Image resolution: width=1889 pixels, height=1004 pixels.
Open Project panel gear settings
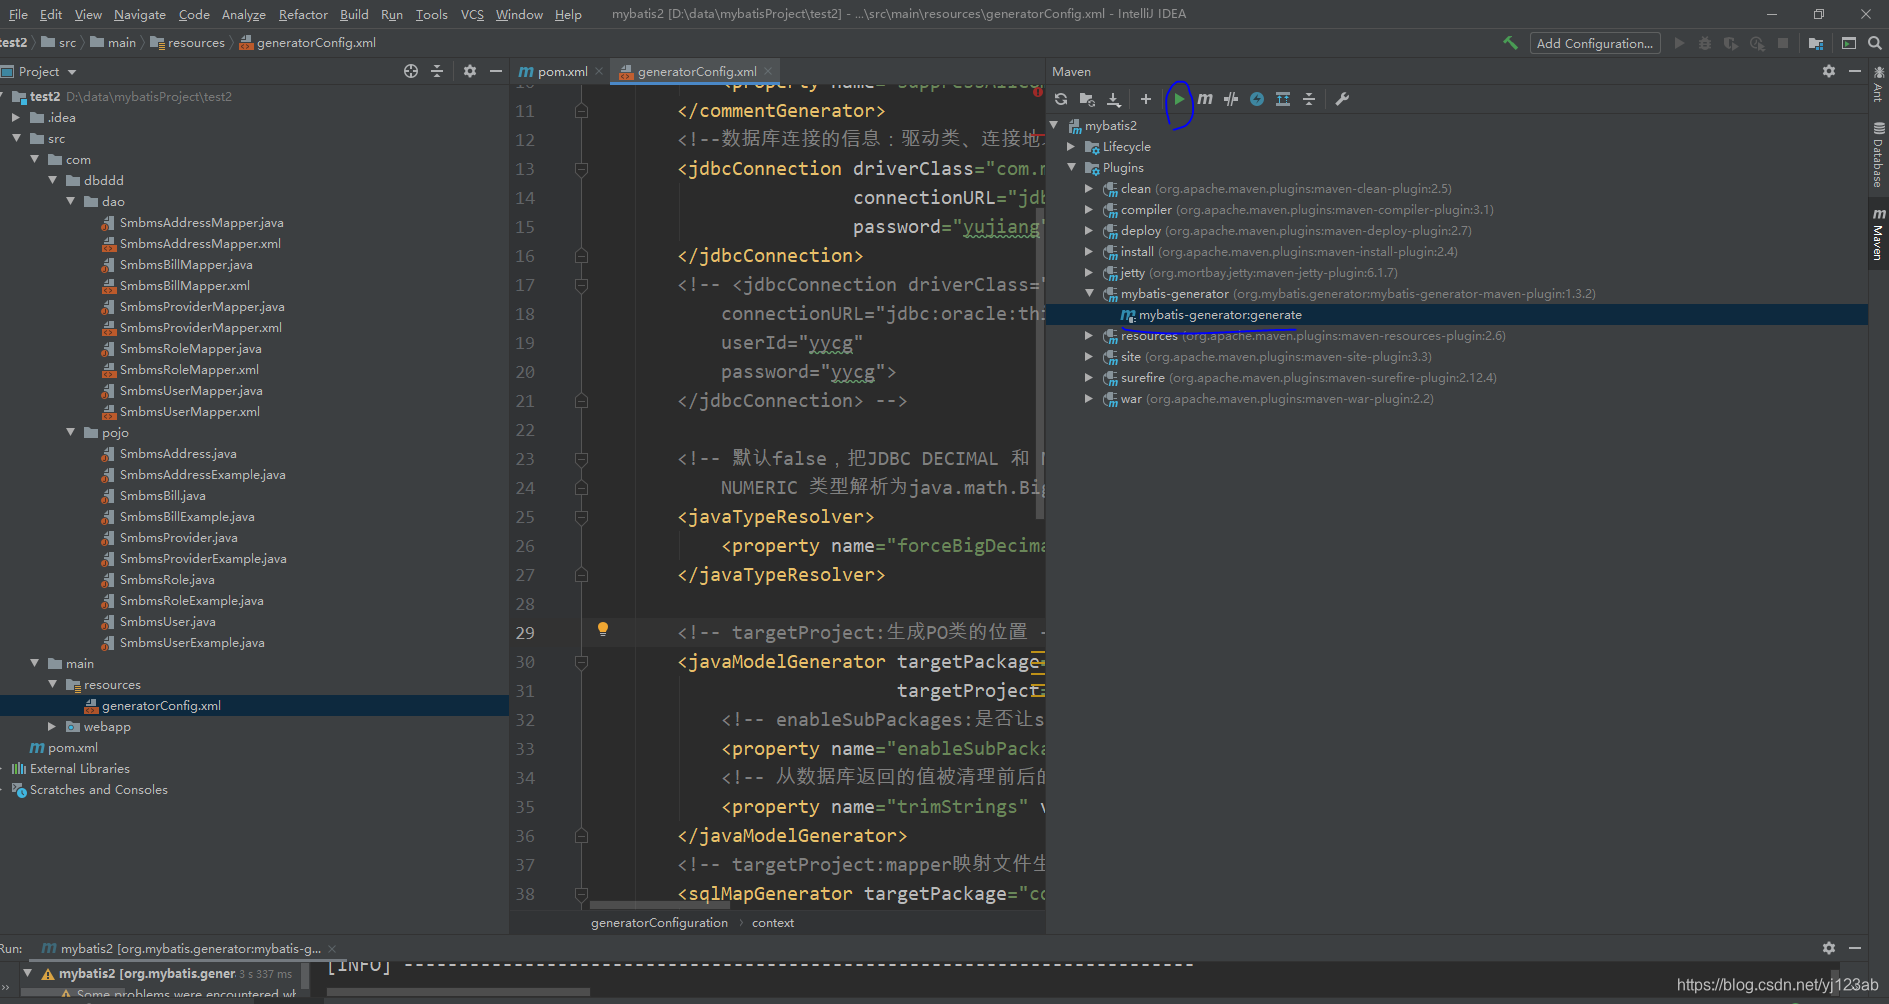point(470,71)
